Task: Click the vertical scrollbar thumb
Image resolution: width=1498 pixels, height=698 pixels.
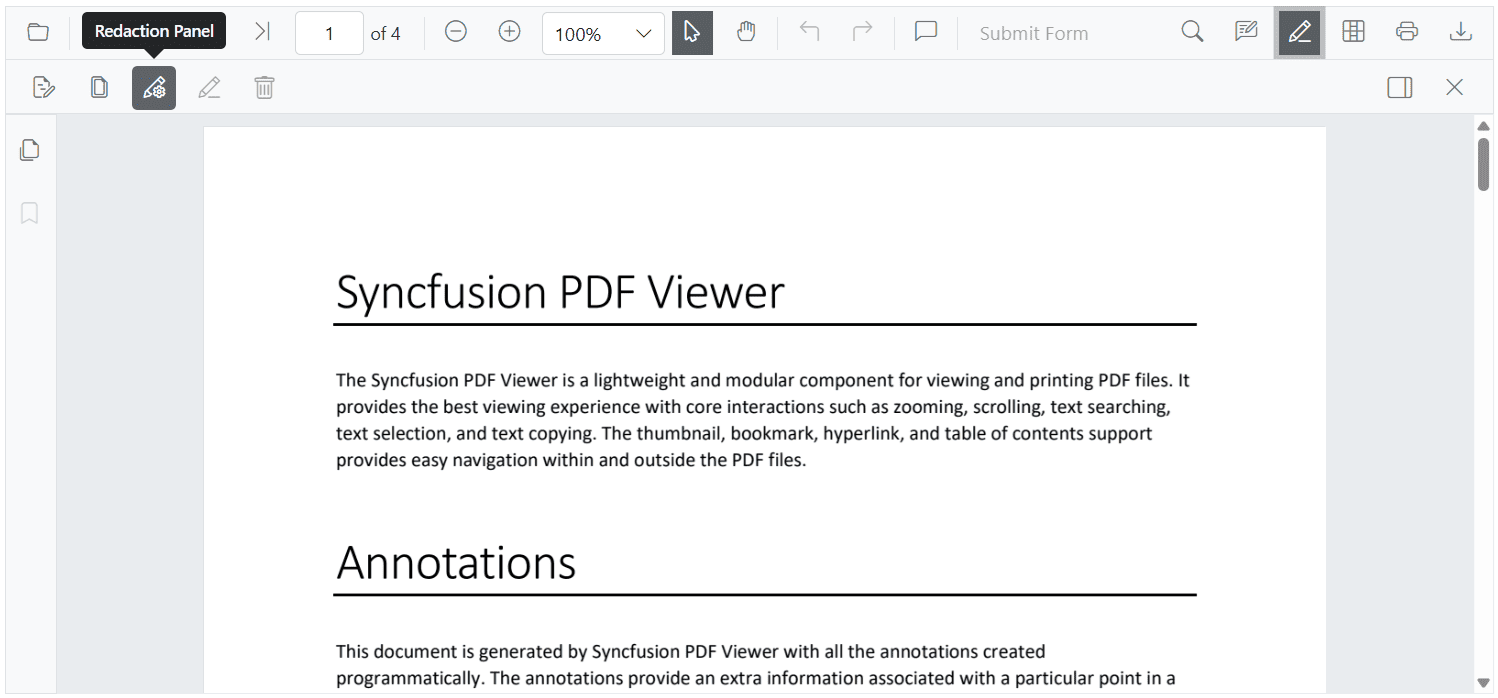Action: 1484,164
